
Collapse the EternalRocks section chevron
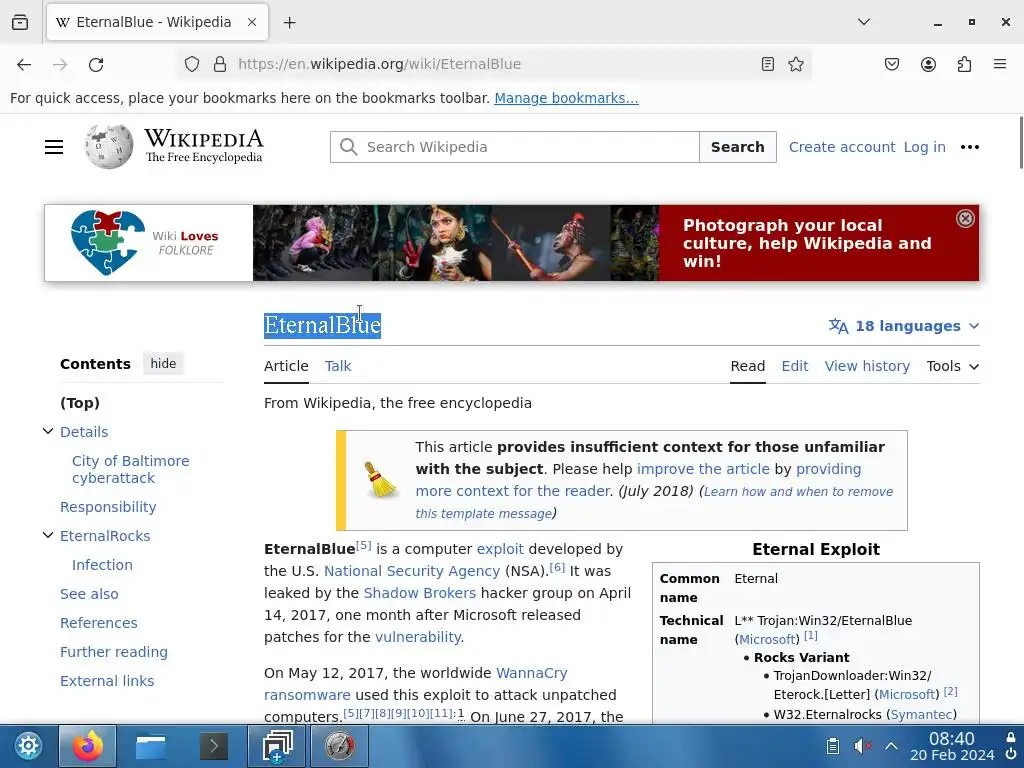48,535
